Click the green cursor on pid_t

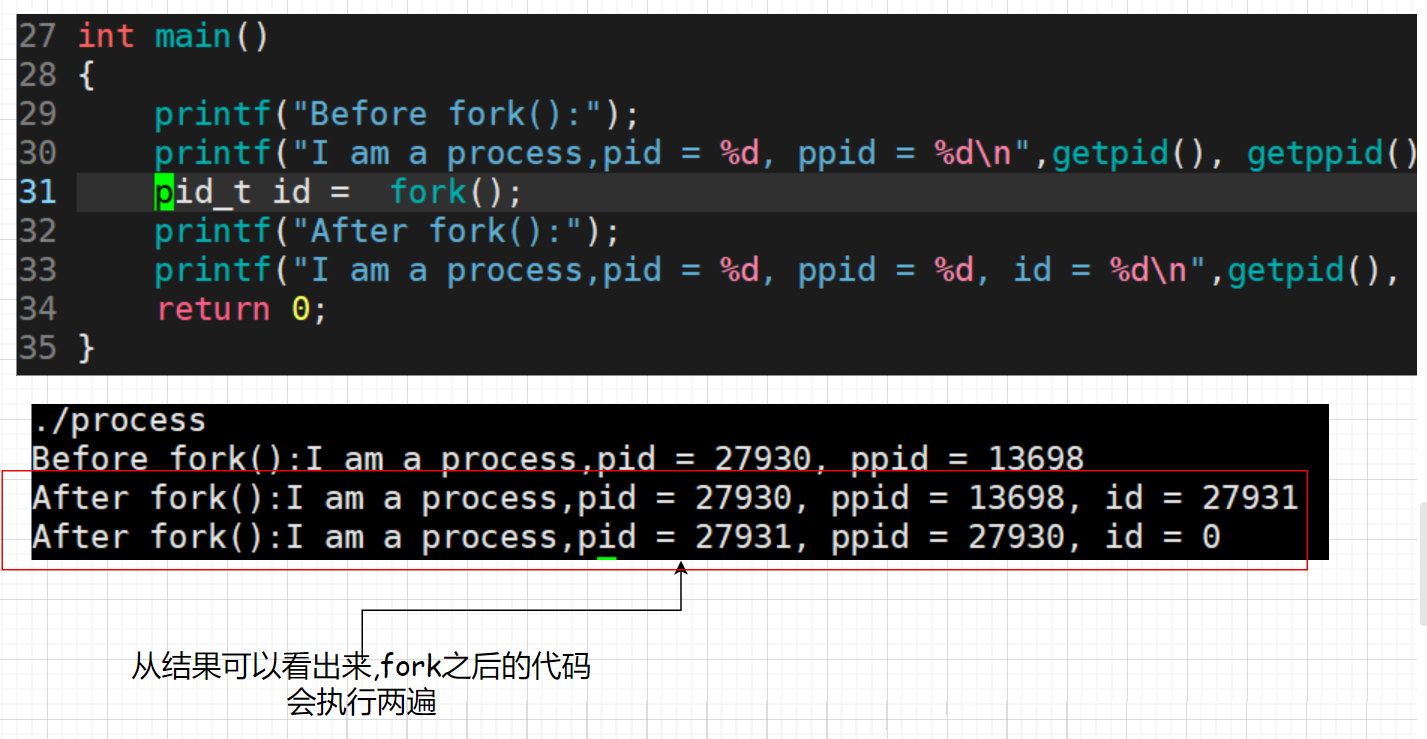pos(164,192)
